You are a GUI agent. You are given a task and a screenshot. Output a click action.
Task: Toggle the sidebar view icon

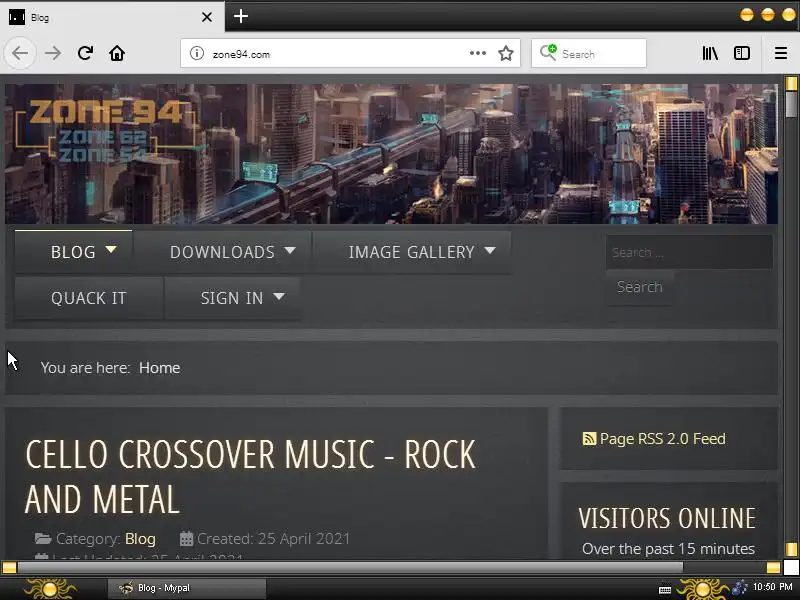741,53
